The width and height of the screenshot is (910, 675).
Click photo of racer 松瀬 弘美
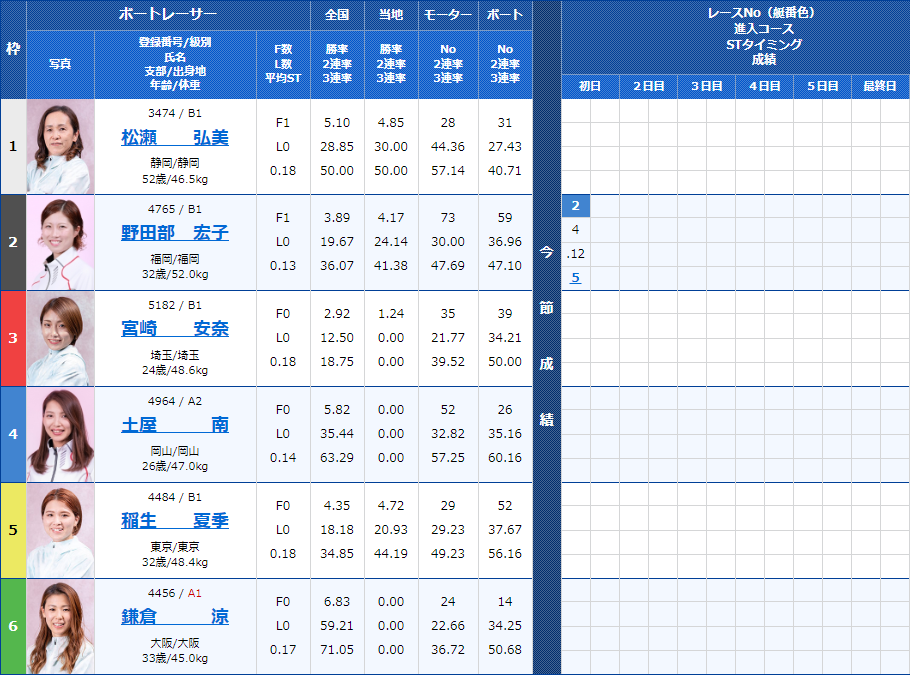(60, 146)
